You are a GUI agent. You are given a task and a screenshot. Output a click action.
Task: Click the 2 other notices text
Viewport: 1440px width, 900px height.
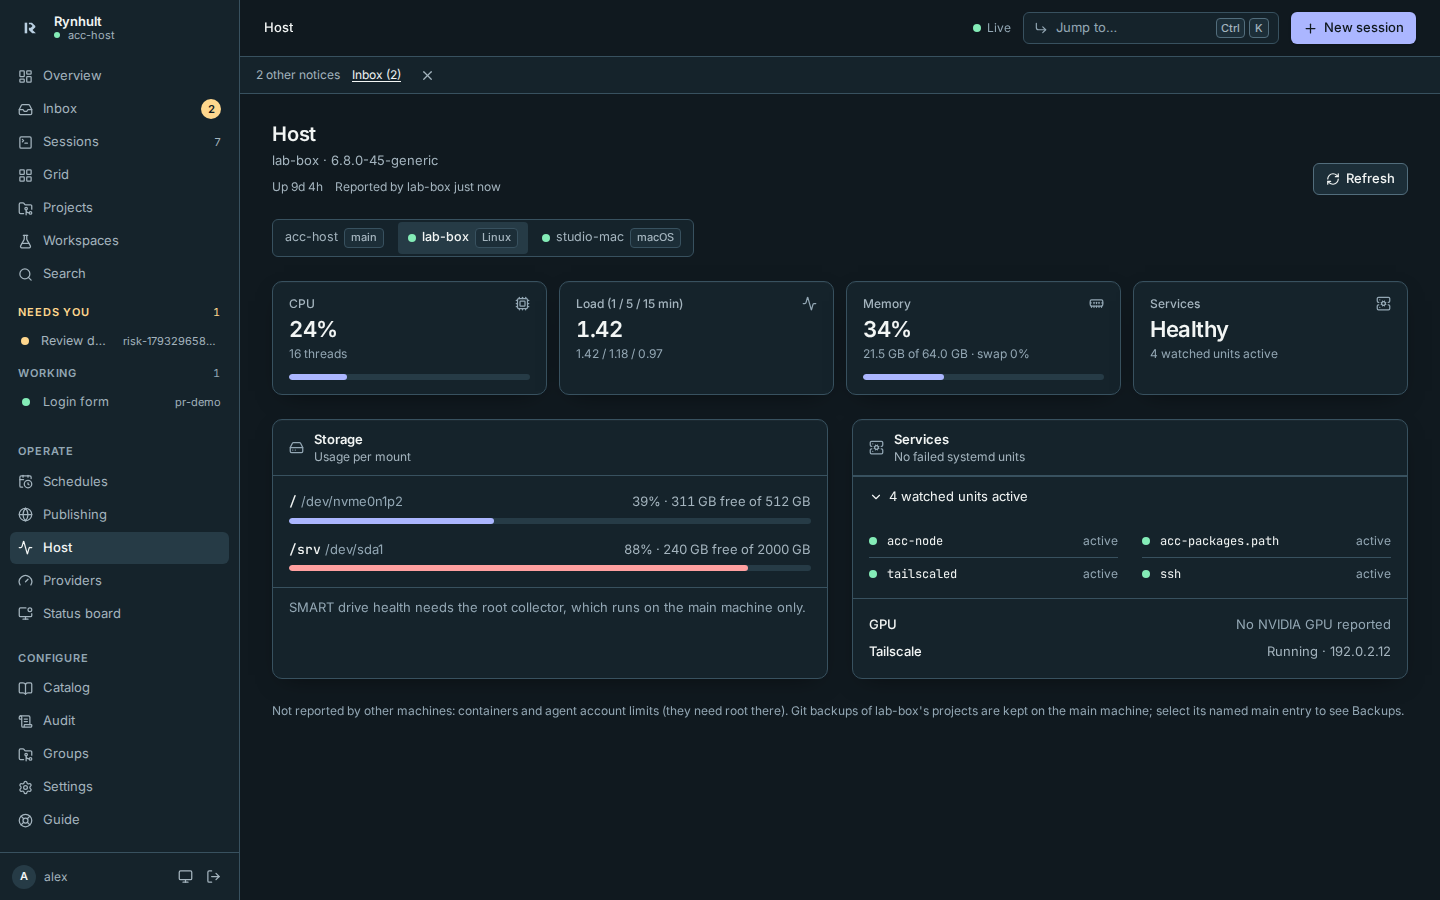pos(298,76)
